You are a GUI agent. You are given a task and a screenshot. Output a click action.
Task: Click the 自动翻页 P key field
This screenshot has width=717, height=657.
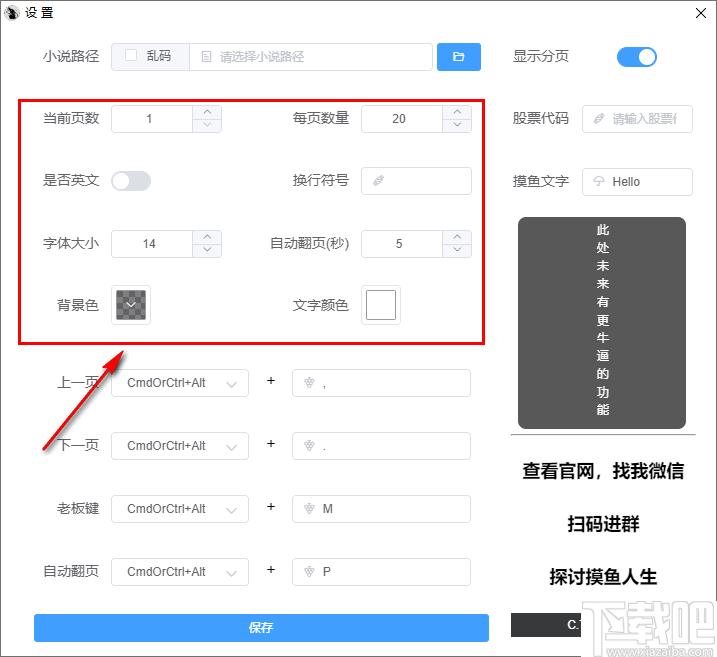click(x=381, y=572)
